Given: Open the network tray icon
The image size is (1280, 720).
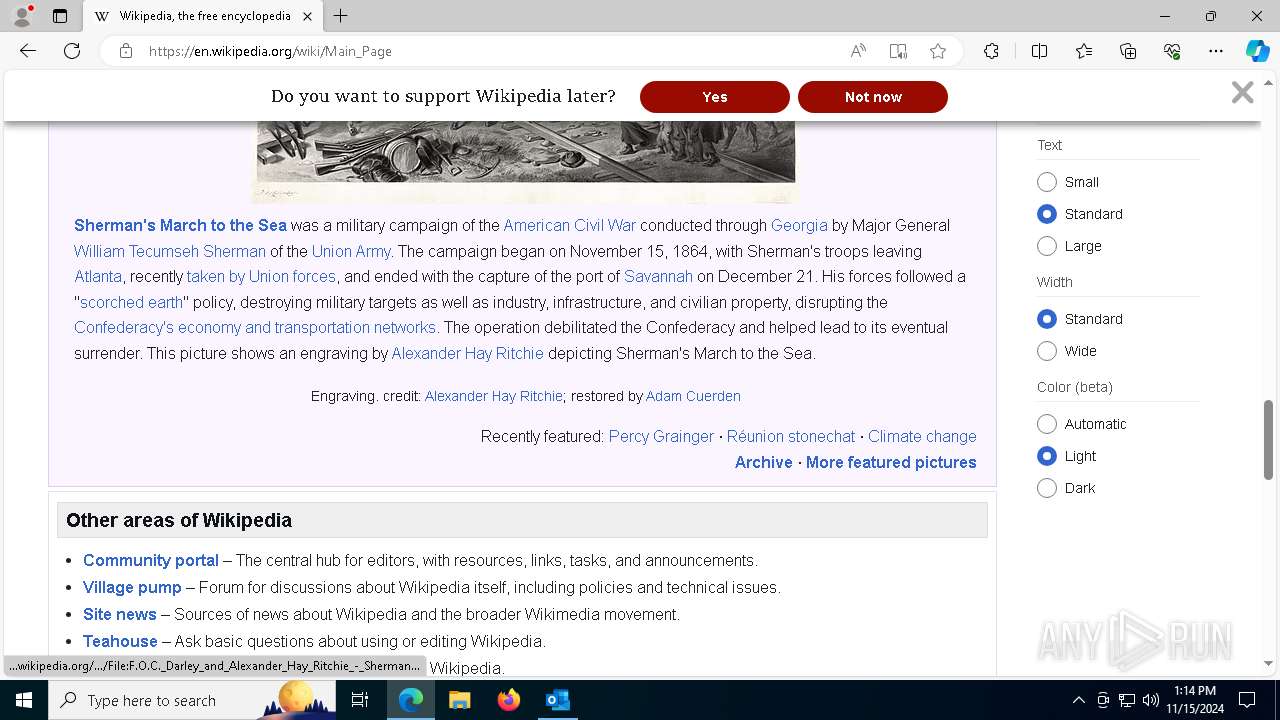Looking at the screenshot, I should click(1127, 700).
